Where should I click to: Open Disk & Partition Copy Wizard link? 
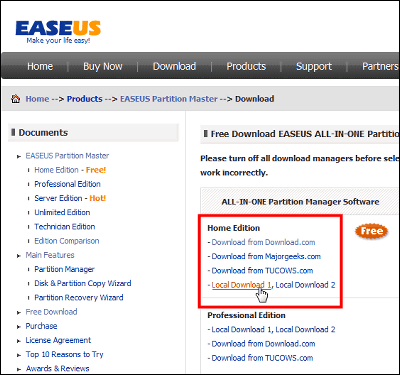coord(83,283)
